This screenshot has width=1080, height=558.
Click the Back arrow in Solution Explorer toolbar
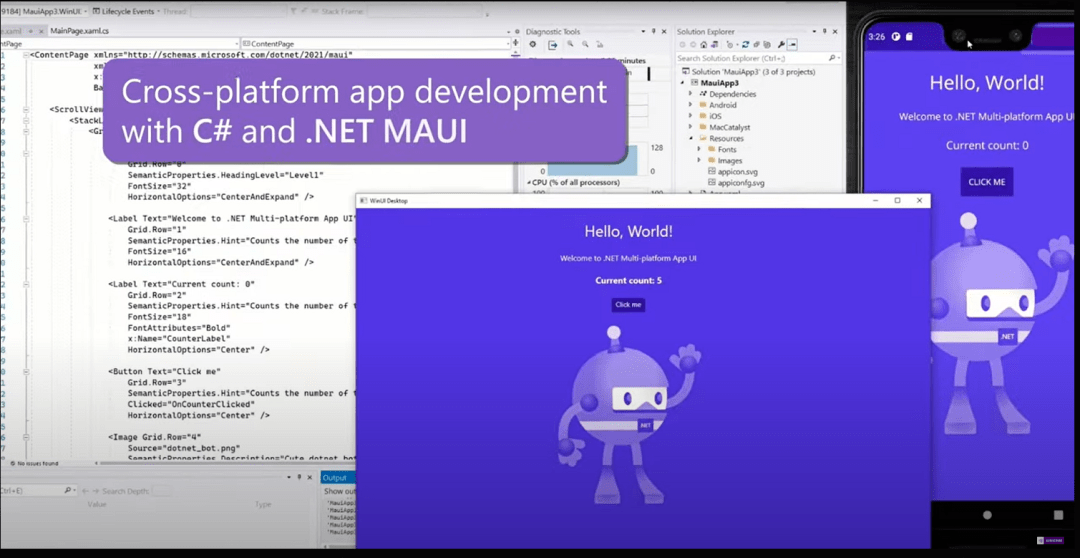pos(683,45)
